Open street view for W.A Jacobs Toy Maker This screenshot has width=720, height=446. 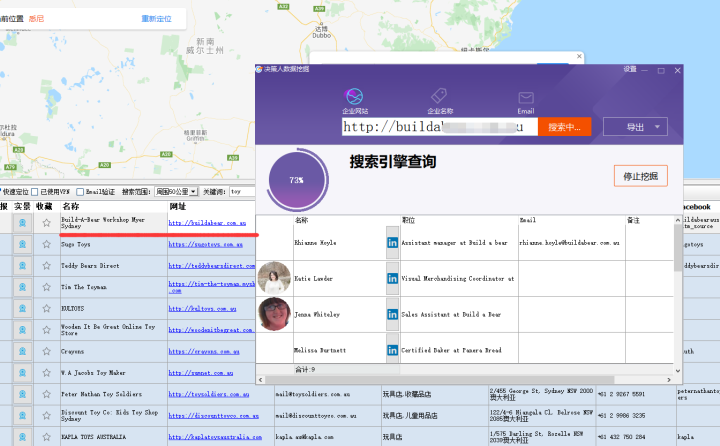tap(22, 373)
